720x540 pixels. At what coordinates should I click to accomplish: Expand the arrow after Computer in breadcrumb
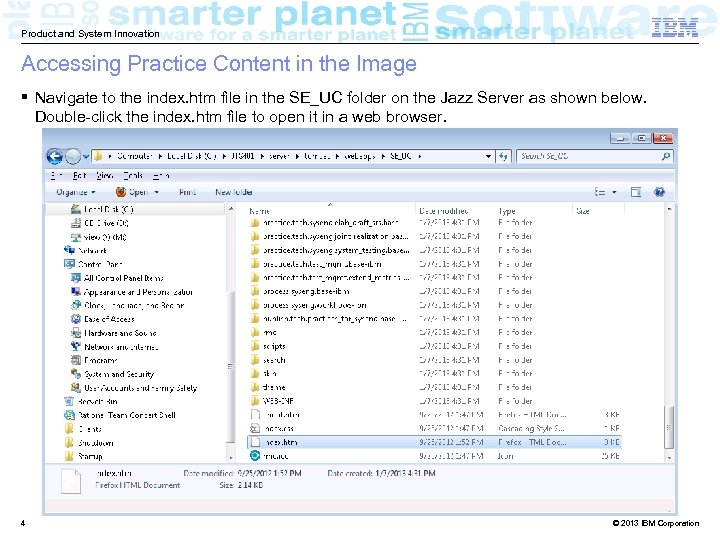[160, 156]
